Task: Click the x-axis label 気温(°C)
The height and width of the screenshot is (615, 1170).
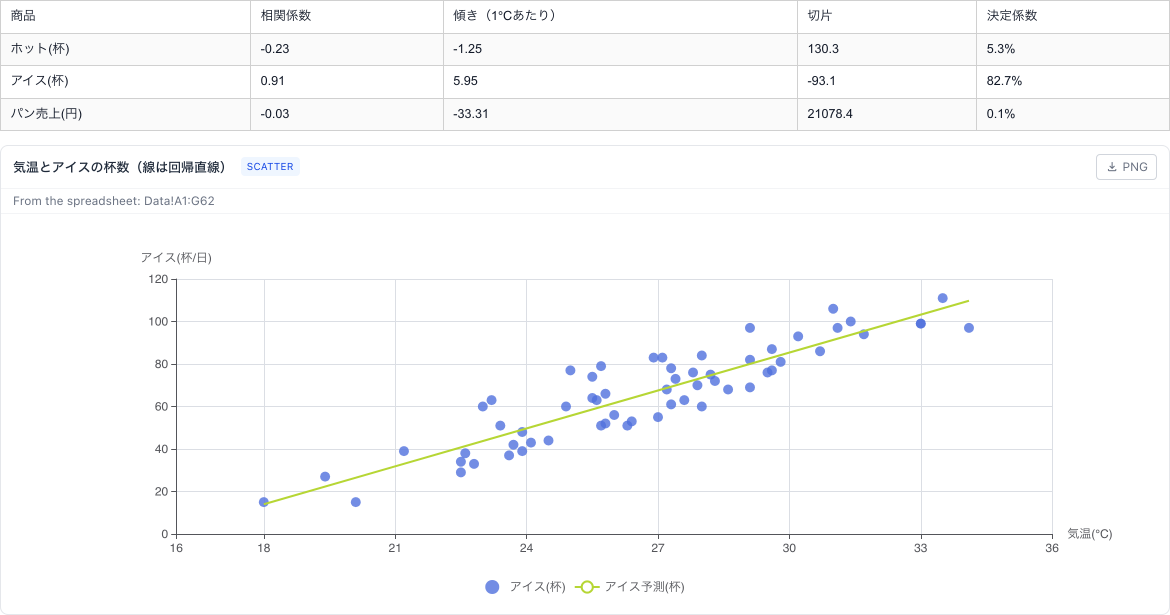Action: pos(1089,534)
